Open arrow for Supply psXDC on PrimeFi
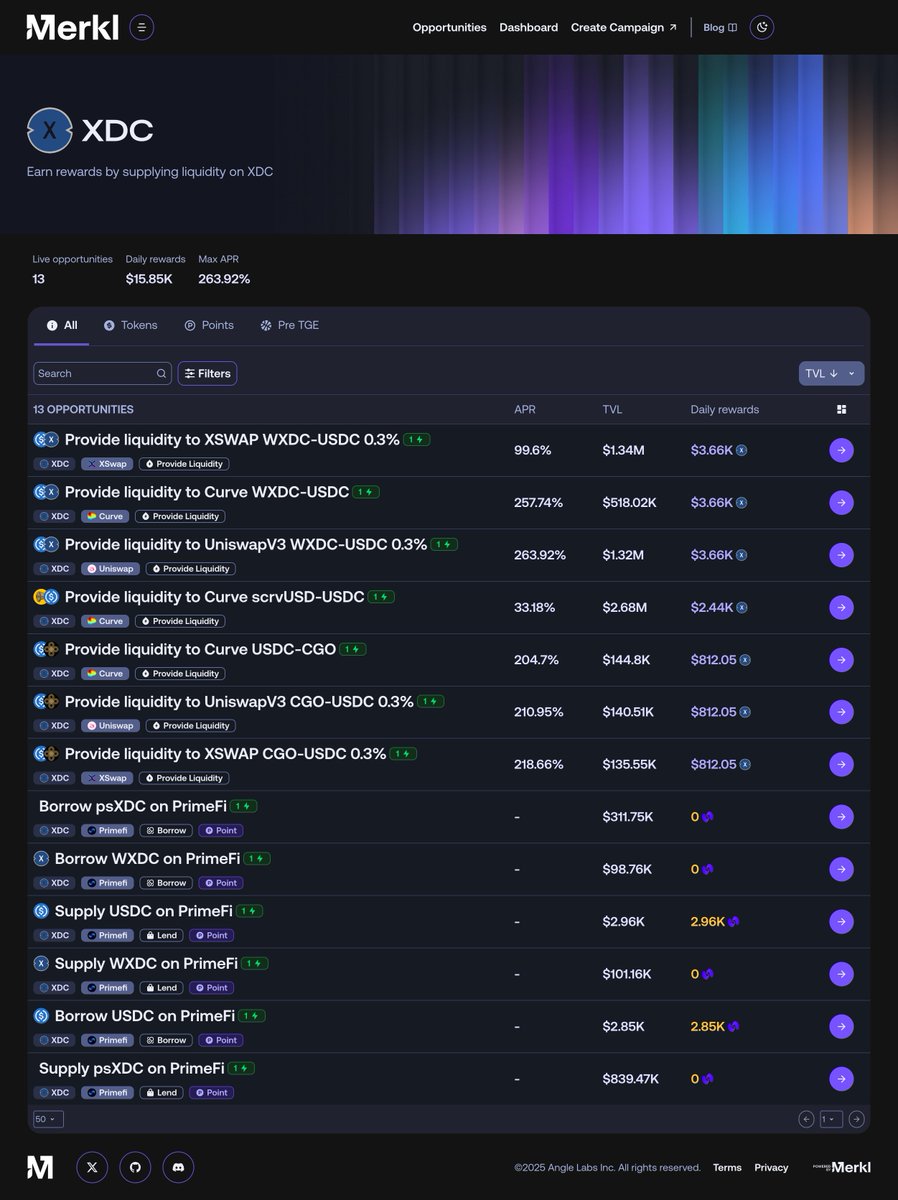Screen dimensions: 898x1200 842,1079
